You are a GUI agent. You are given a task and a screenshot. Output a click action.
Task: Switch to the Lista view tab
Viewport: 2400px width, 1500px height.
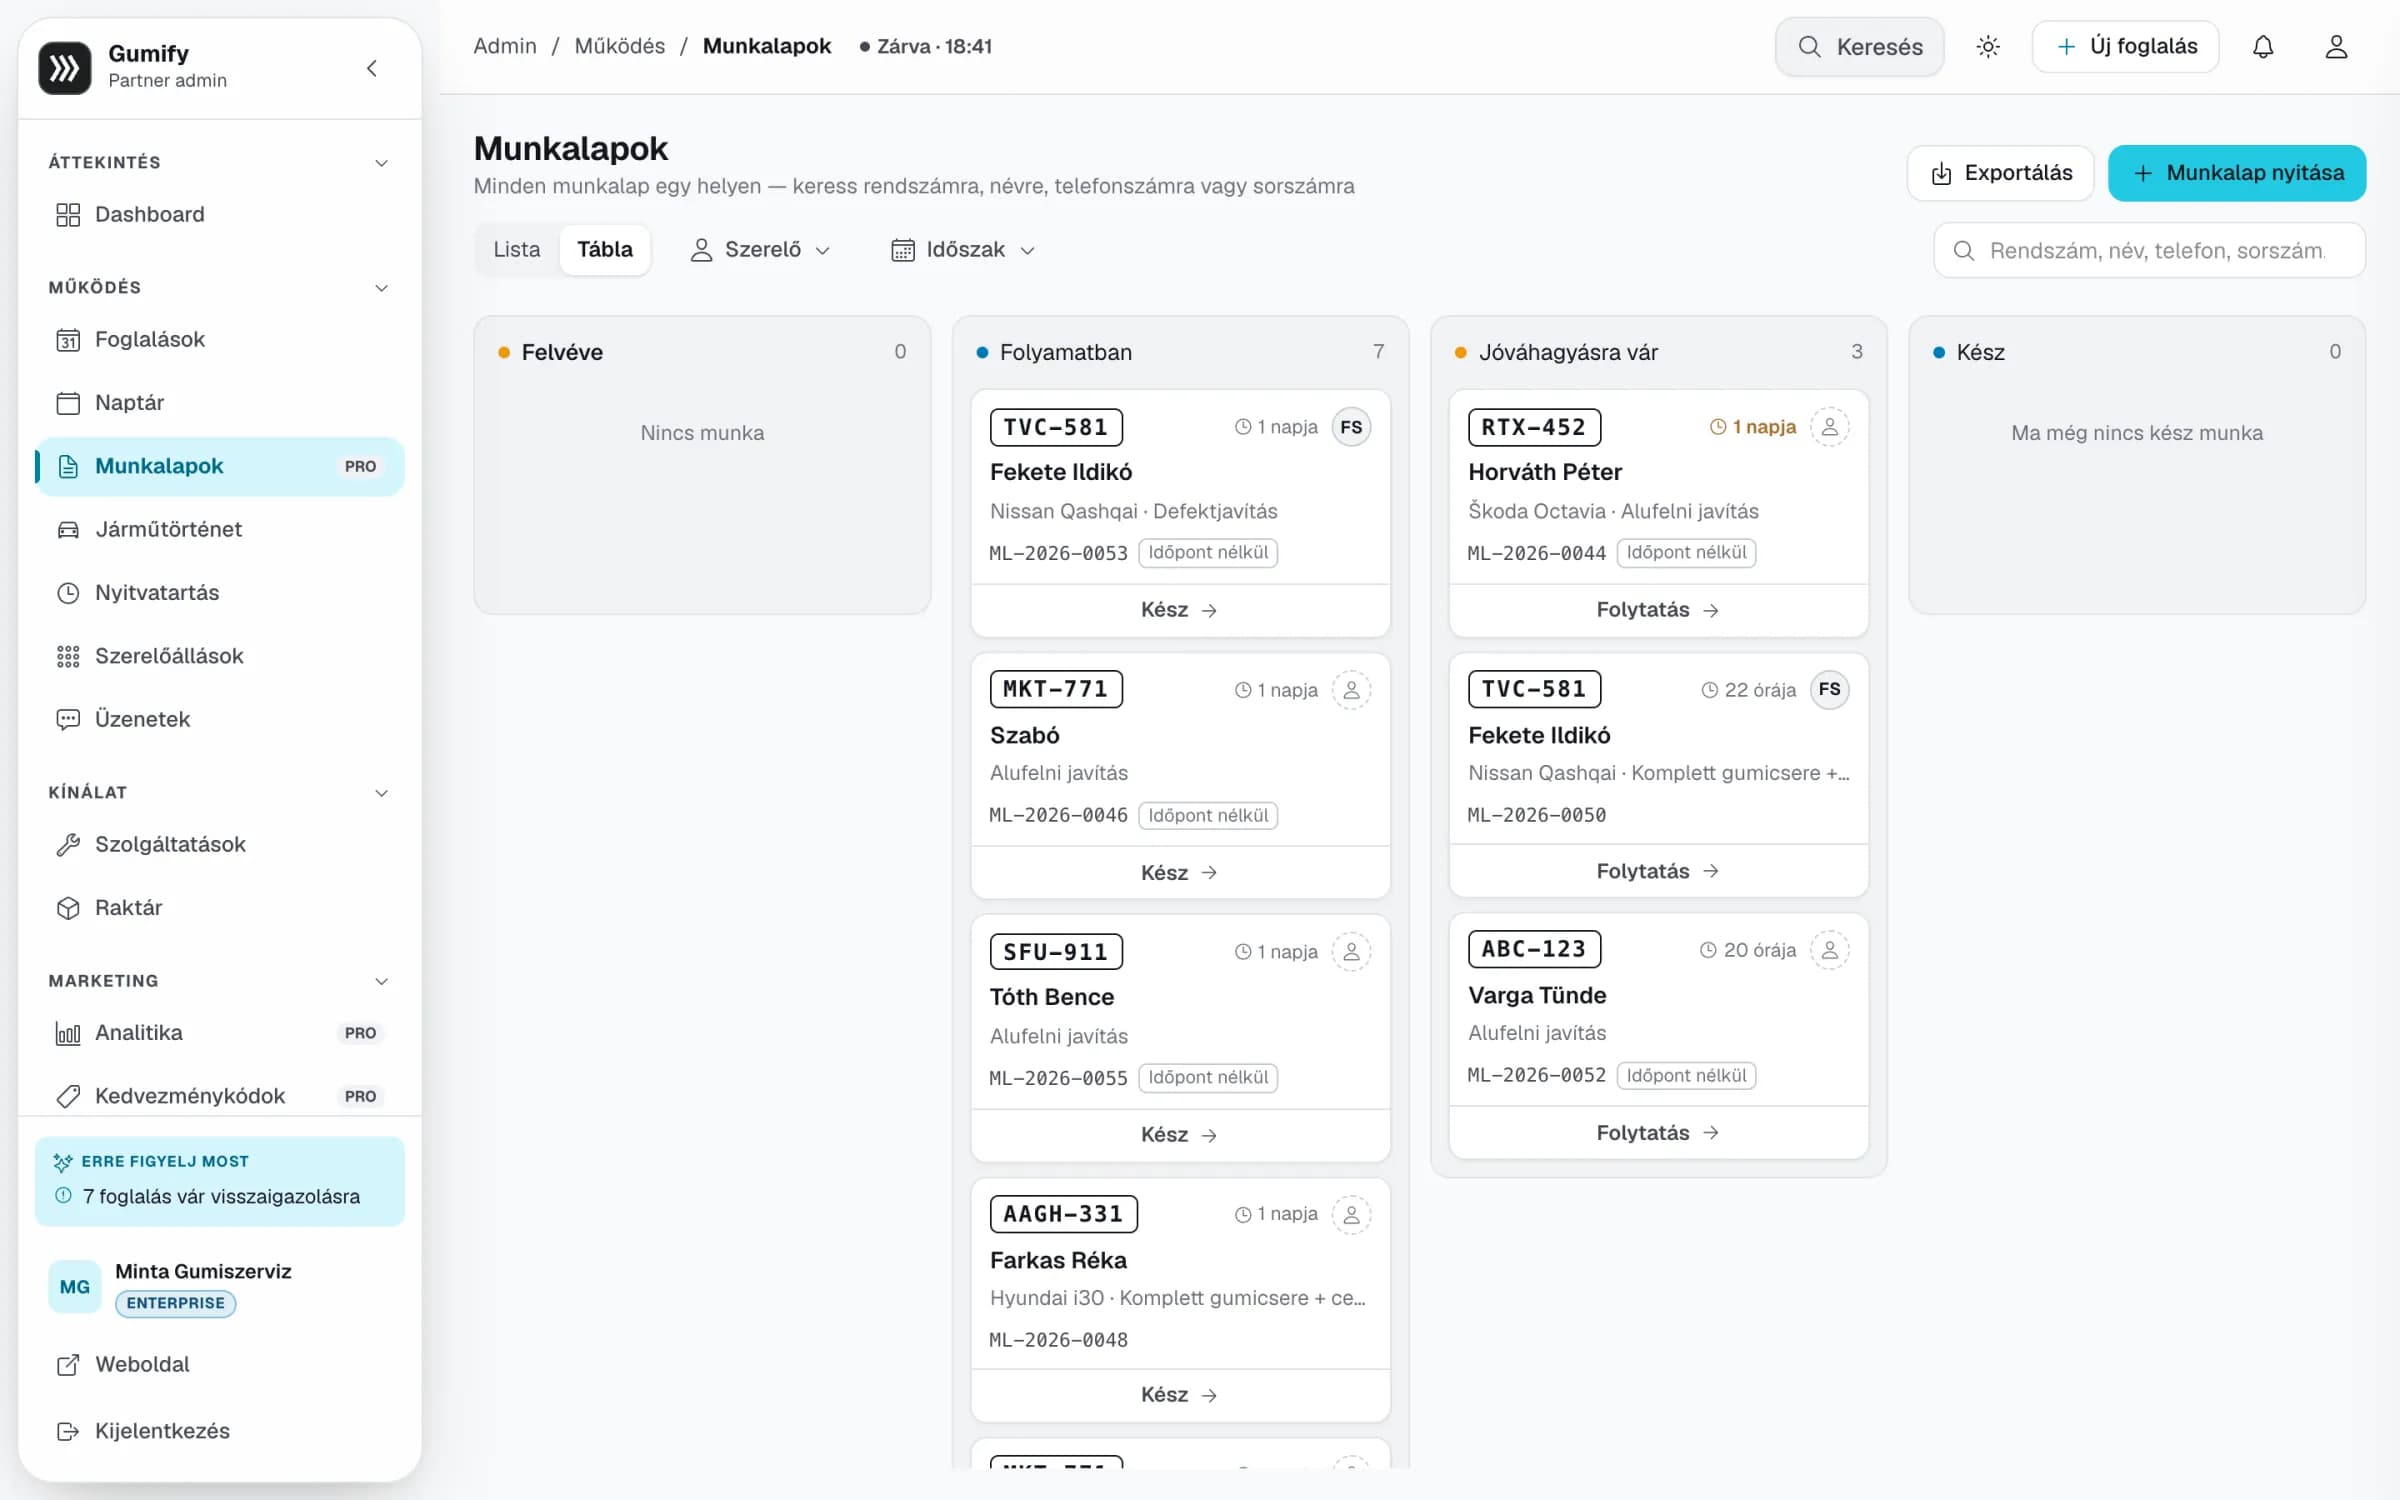point(517,250)
